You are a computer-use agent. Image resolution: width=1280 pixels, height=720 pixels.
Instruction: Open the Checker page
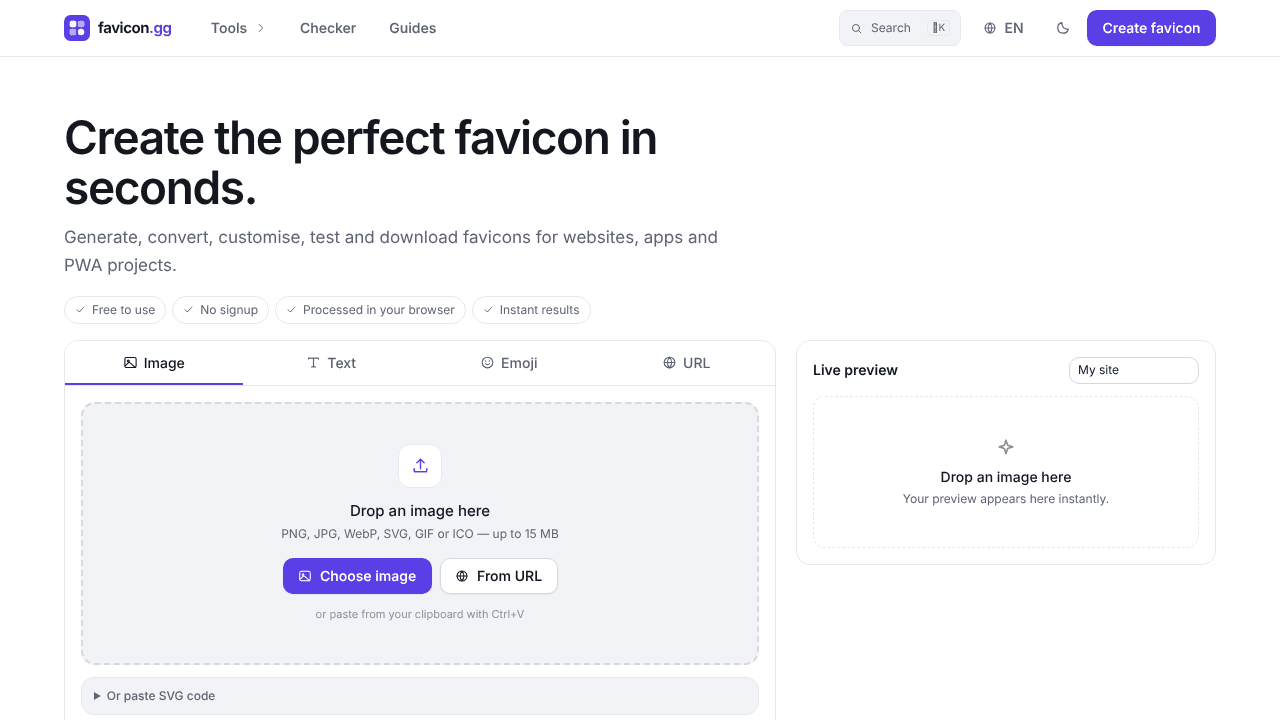point(328,28)
